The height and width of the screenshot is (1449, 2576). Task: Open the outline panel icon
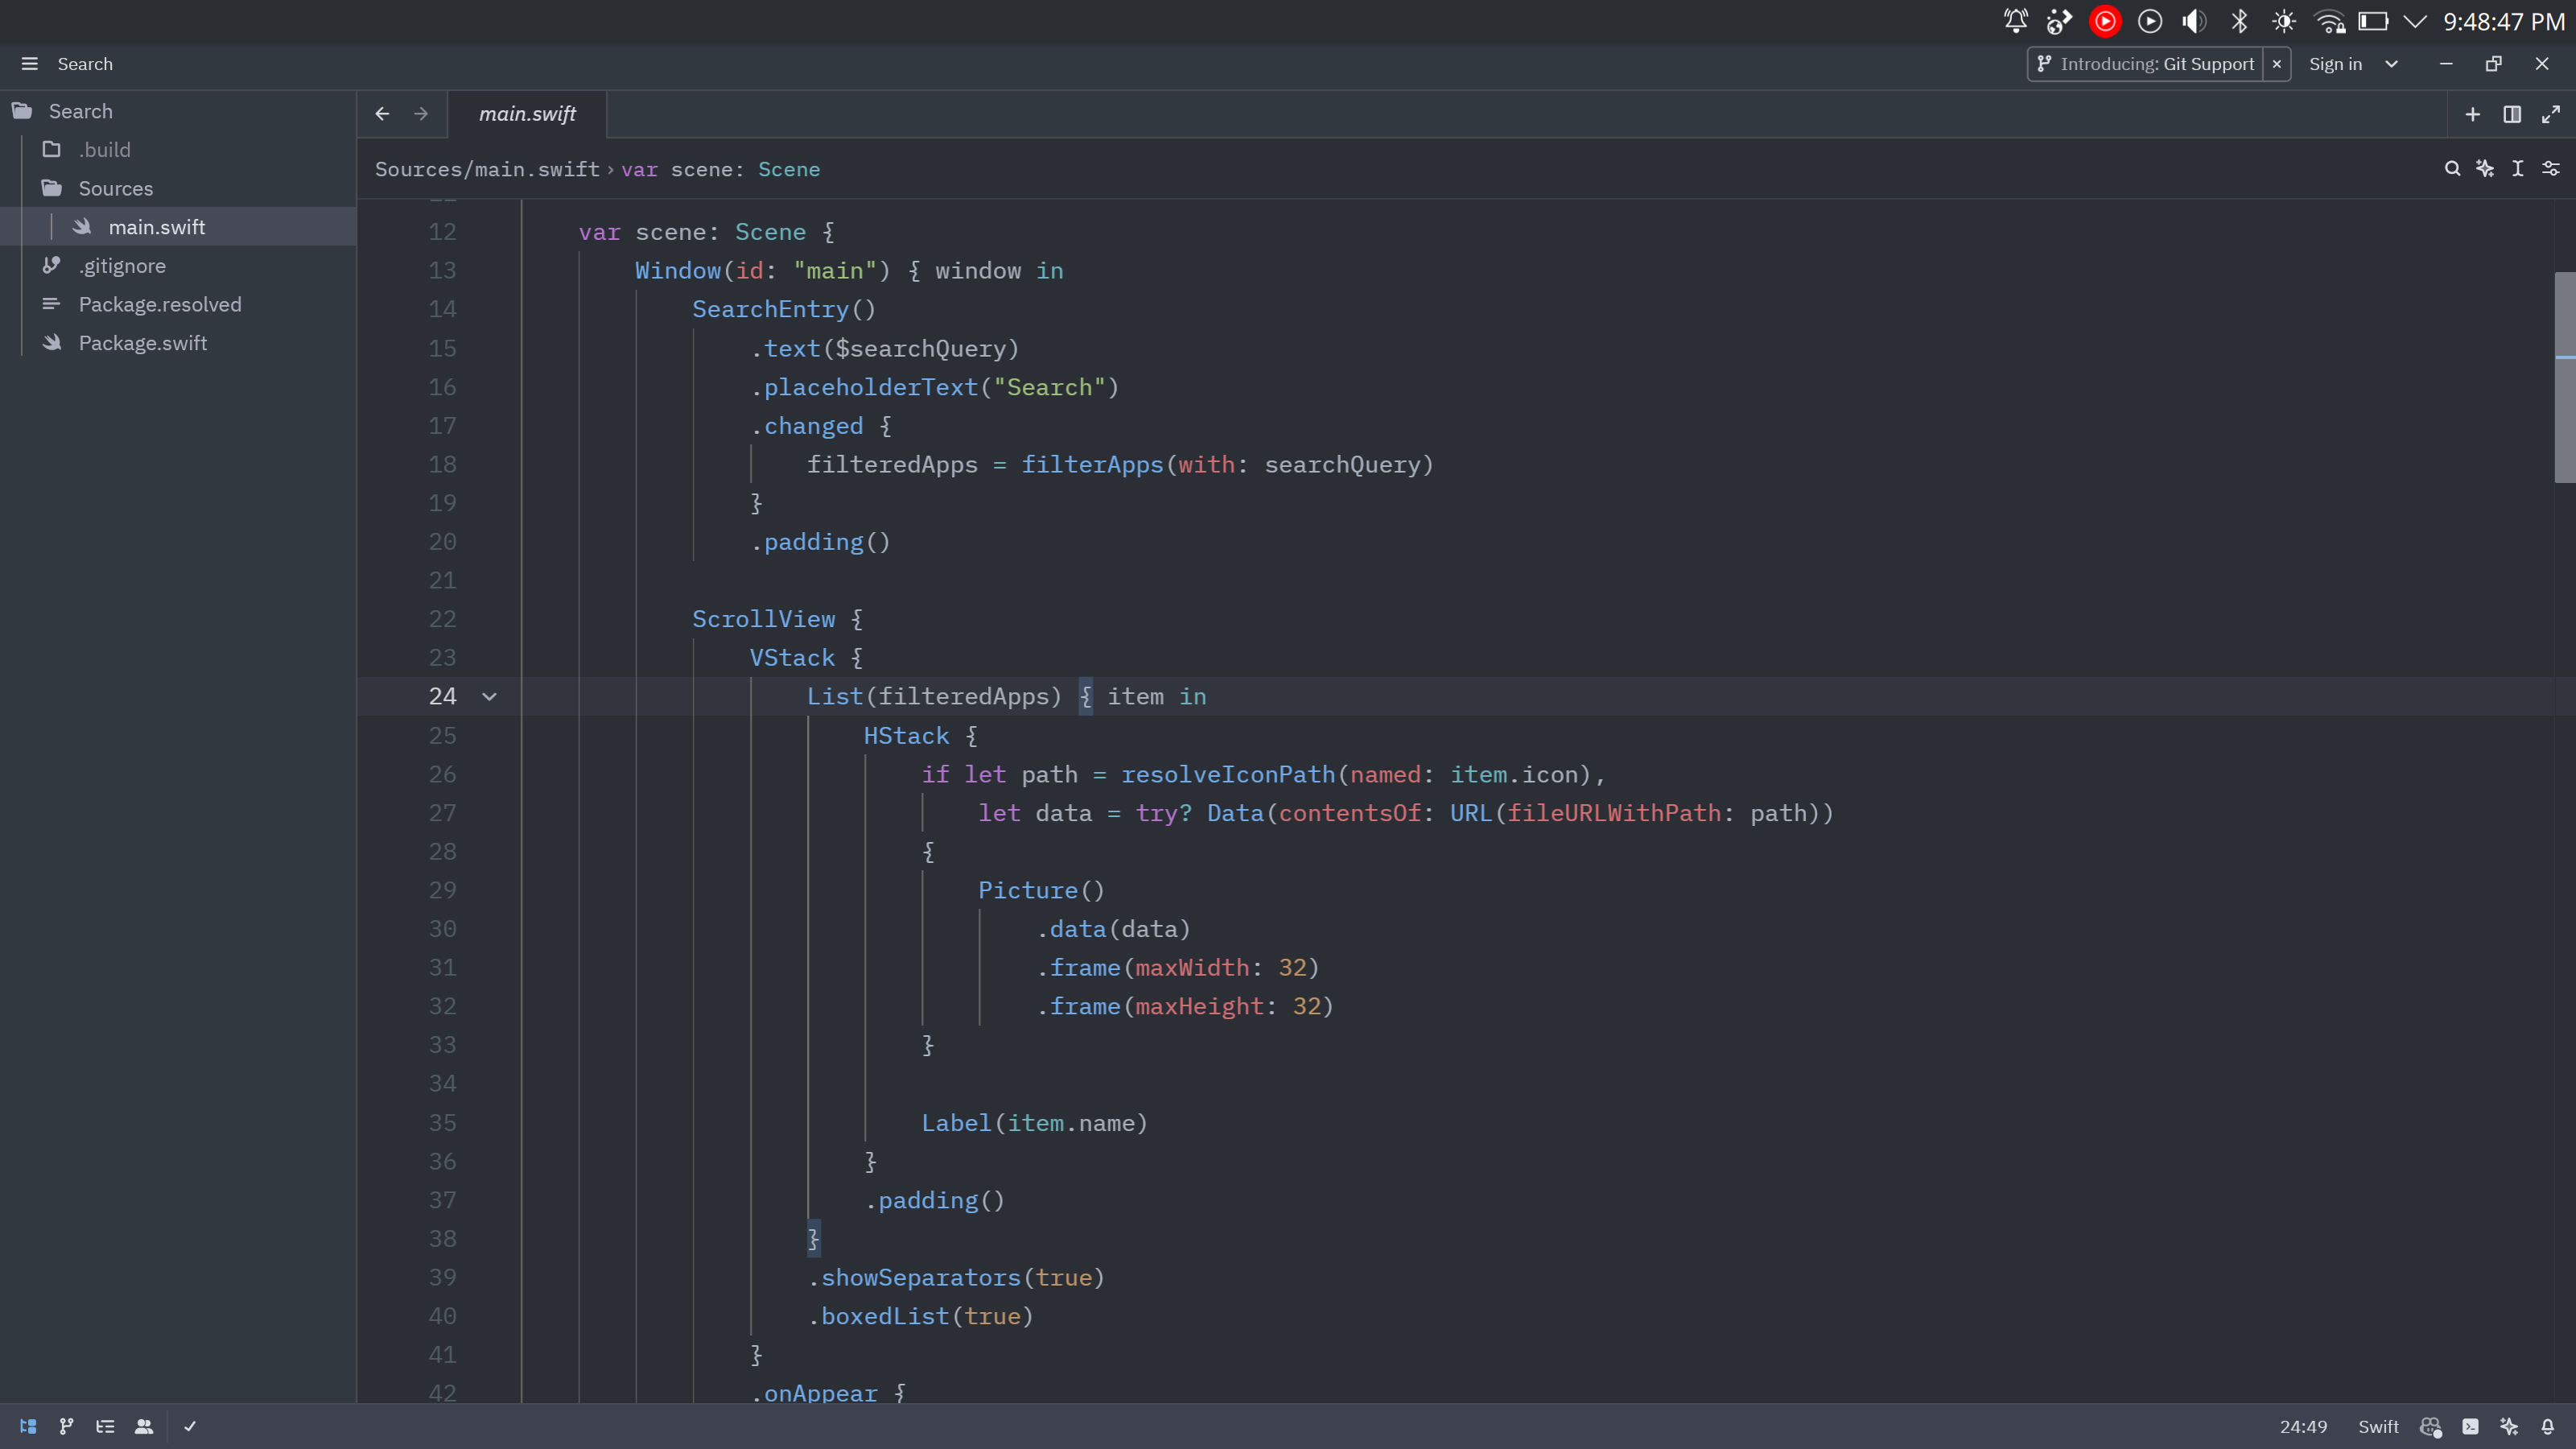[x=105, y=1426]
